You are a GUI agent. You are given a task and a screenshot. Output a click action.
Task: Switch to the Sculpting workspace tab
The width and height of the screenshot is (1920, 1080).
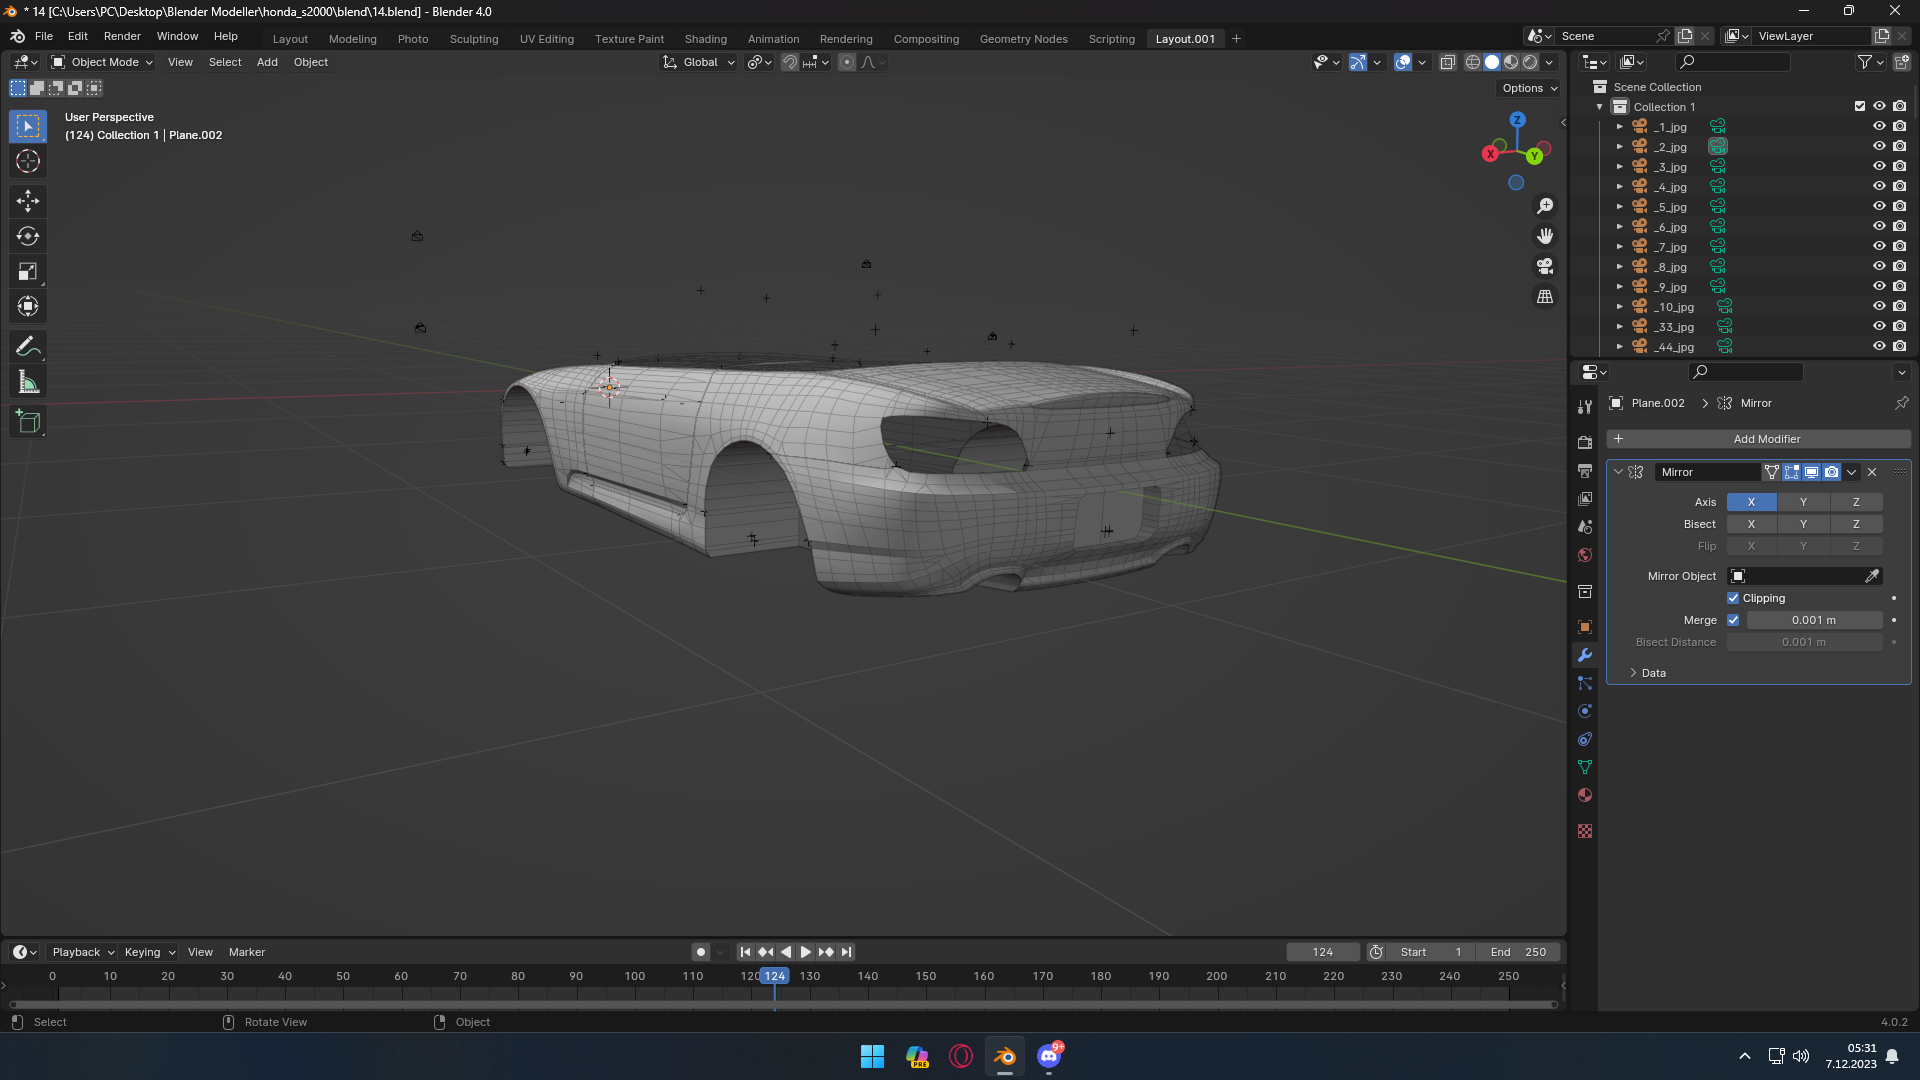coord(473,39)
